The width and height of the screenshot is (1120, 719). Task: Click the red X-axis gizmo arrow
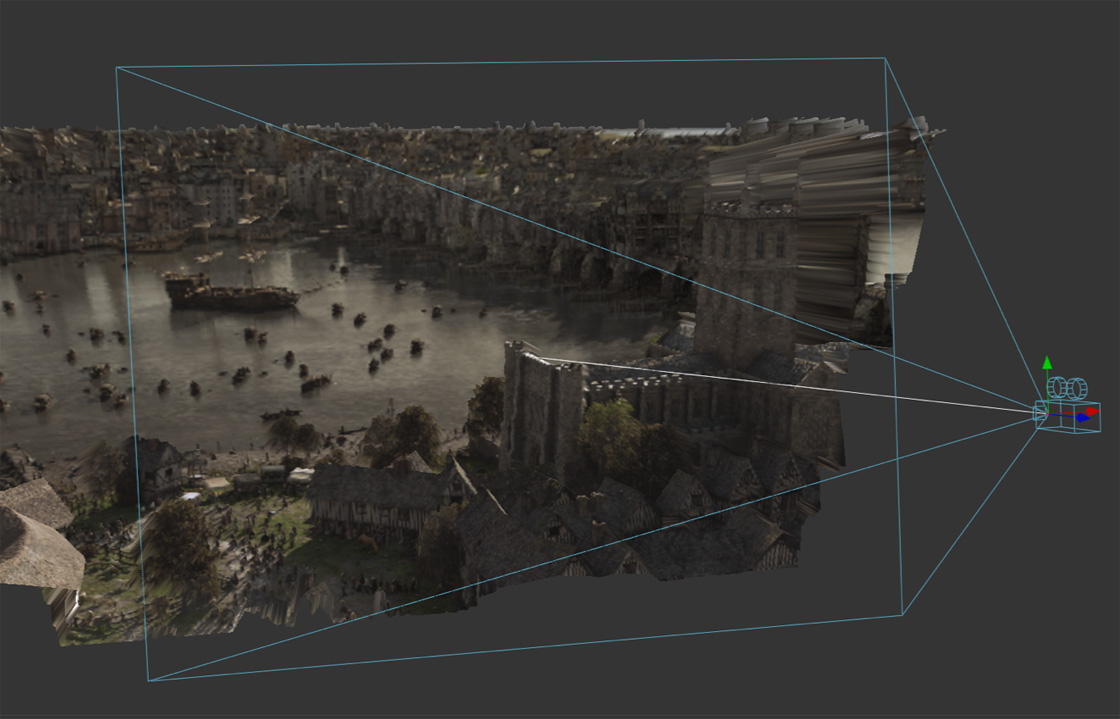point(1092,411)
